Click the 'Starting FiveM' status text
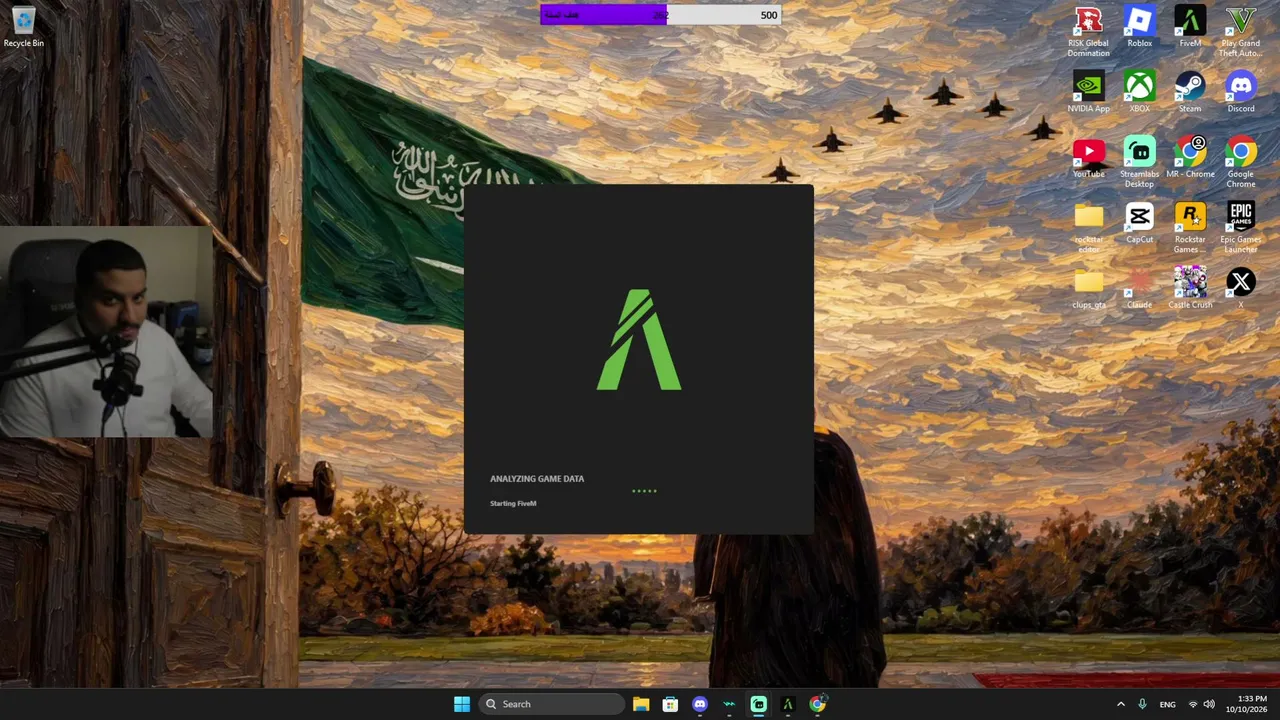The width and height of the screenshot is (1280, 720). 513,503
